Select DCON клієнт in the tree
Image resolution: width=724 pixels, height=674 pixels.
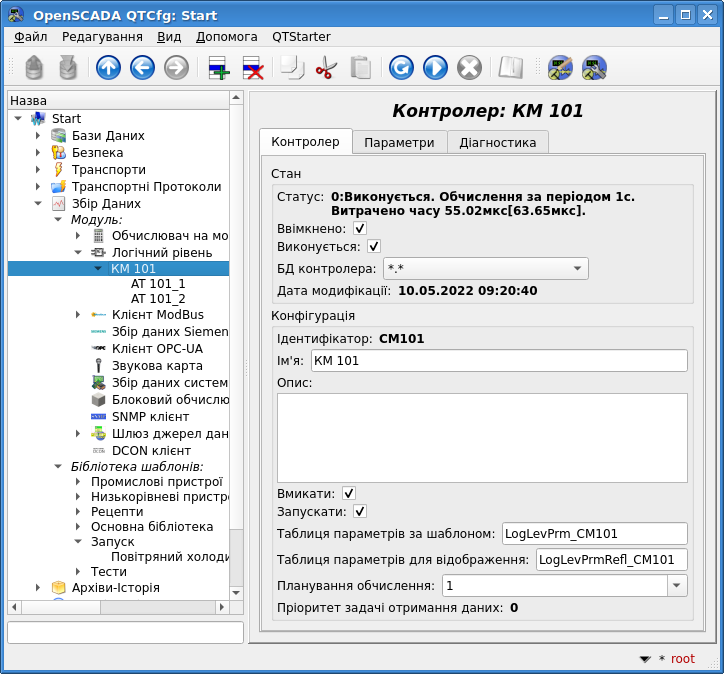(151, 451)
